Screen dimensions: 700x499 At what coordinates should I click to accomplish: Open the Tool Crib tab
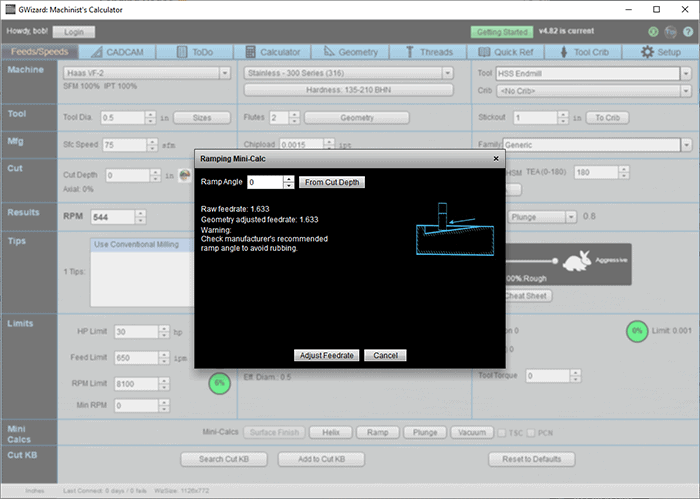583,52
